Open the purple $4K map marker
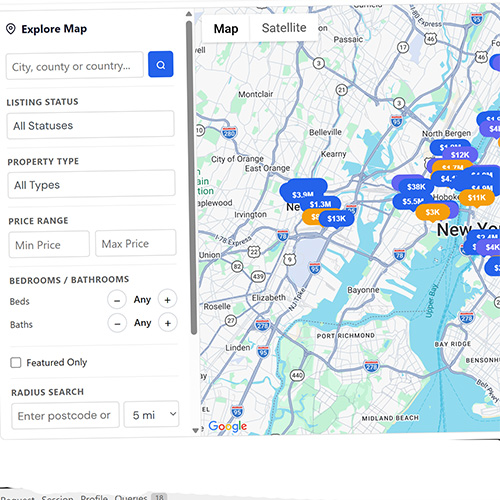The image size is (500, 500). coord(490,247)
